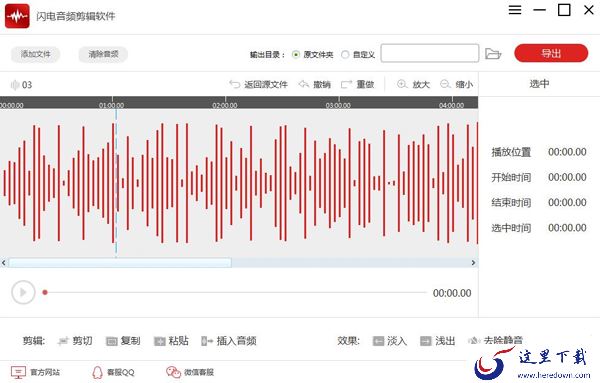
Task: Open the 官方网站 link
Action: 35,372
